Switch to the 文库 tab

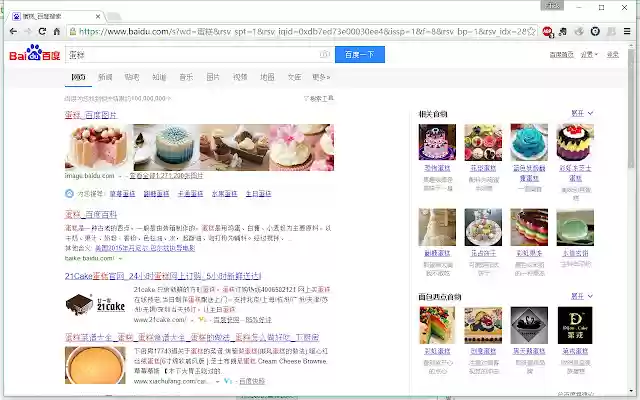click(x=294, y=77)
